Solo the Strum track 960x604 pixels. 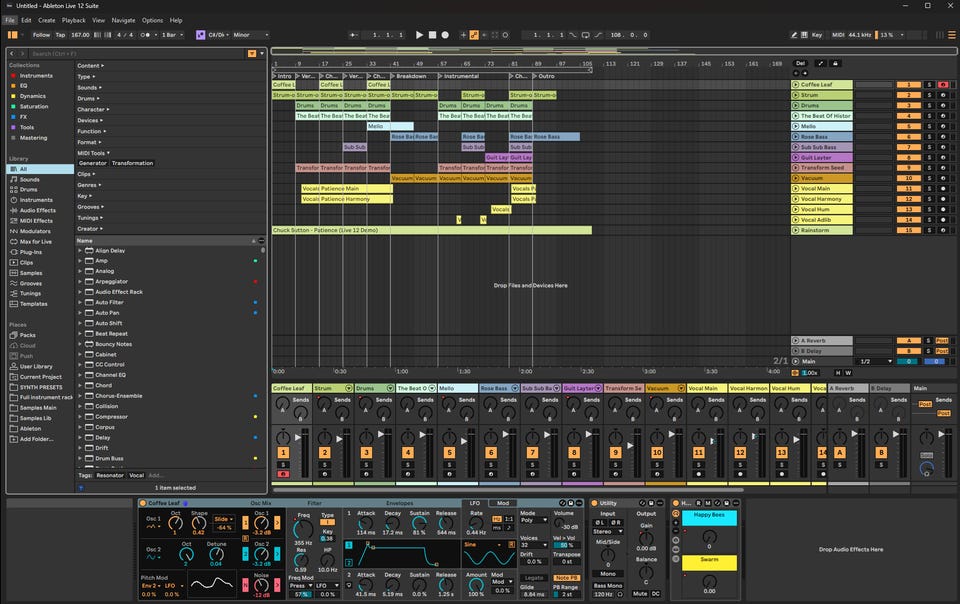pos(928,95)
